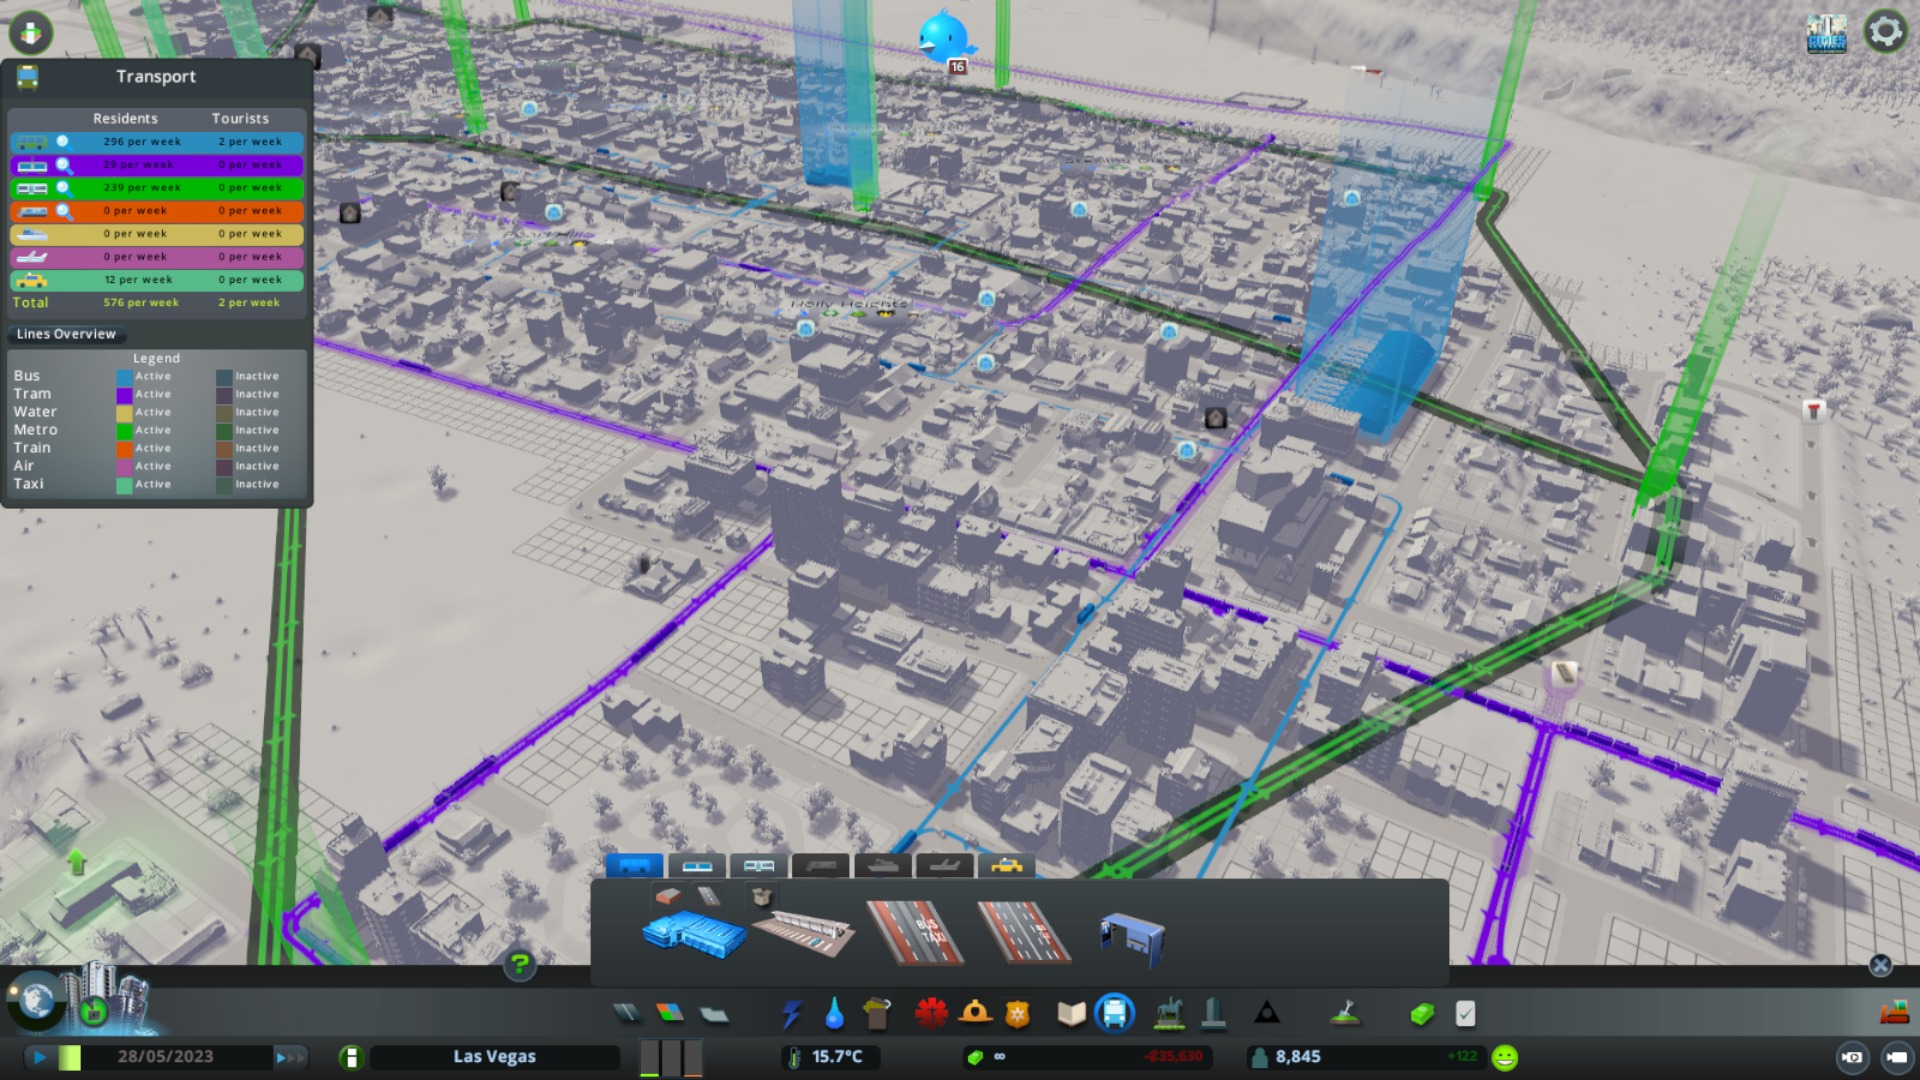Image resolution: width=1920 pixels, height=1080 pixels.
Task: Open the Police Department menu
Action: (1017, 1014)
